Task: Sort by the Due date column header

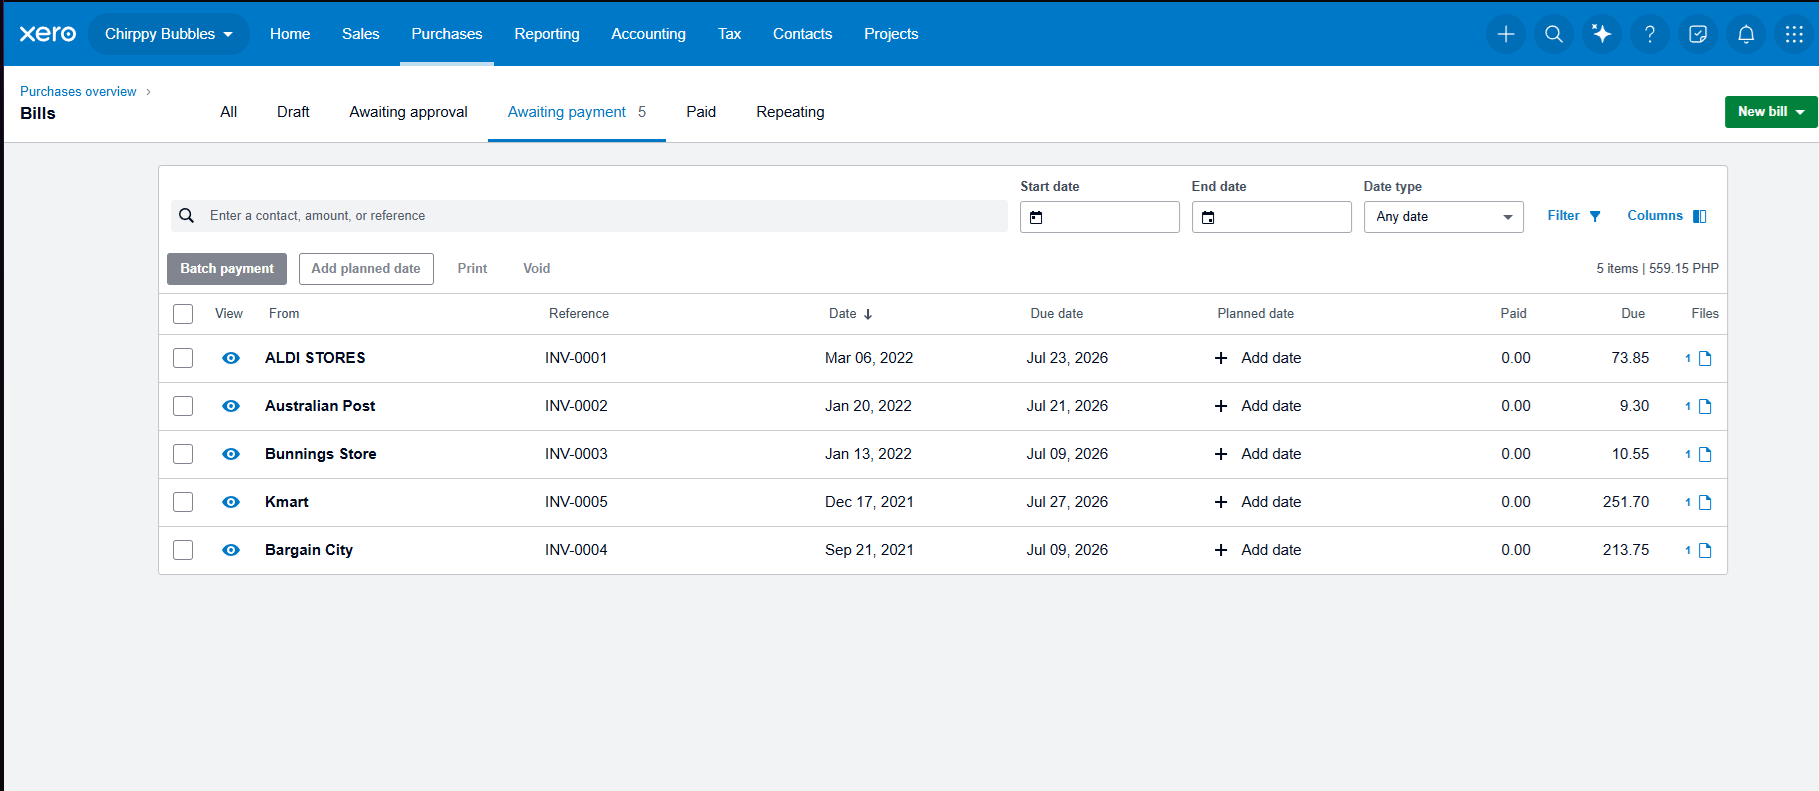Action: click(1057, 314)
